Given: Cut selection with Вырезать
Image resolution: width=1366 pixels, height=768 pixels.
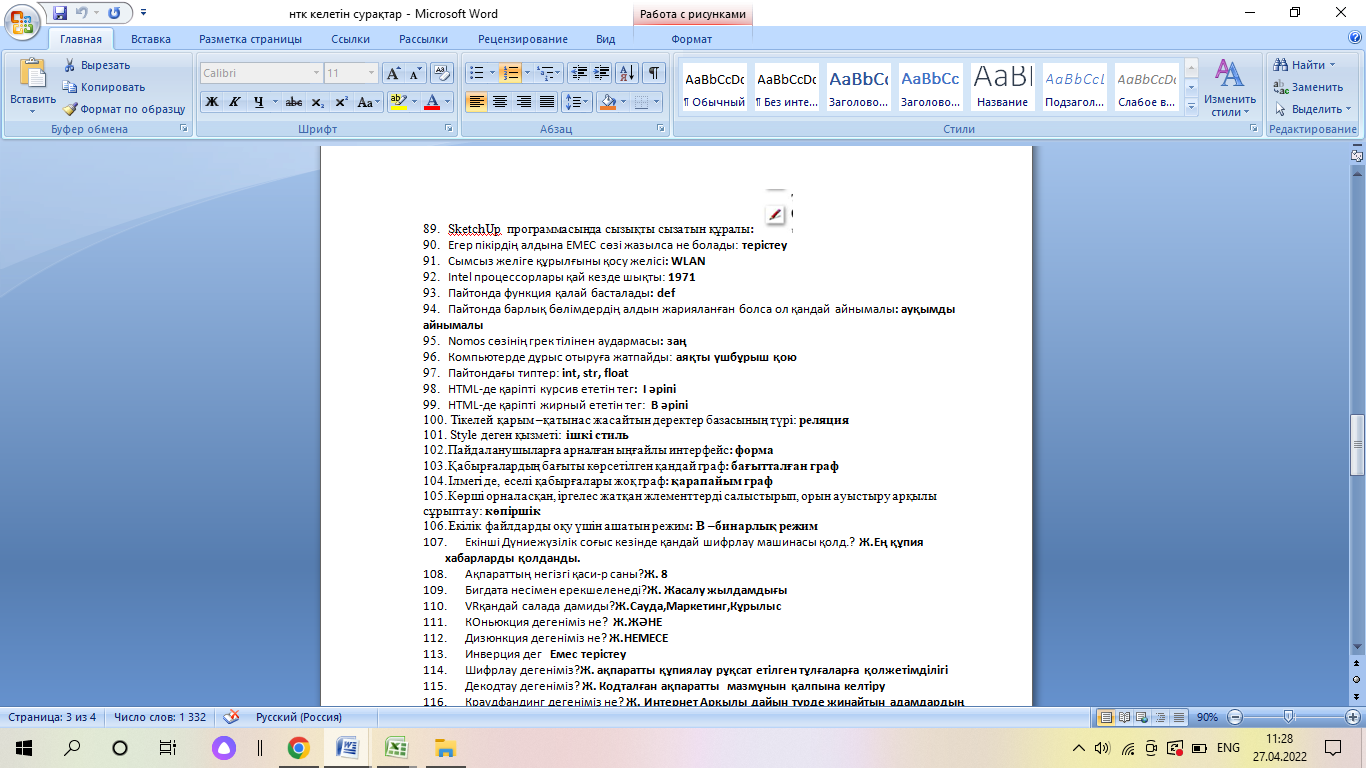Looking at the screenshot, I should click(97, 65).
